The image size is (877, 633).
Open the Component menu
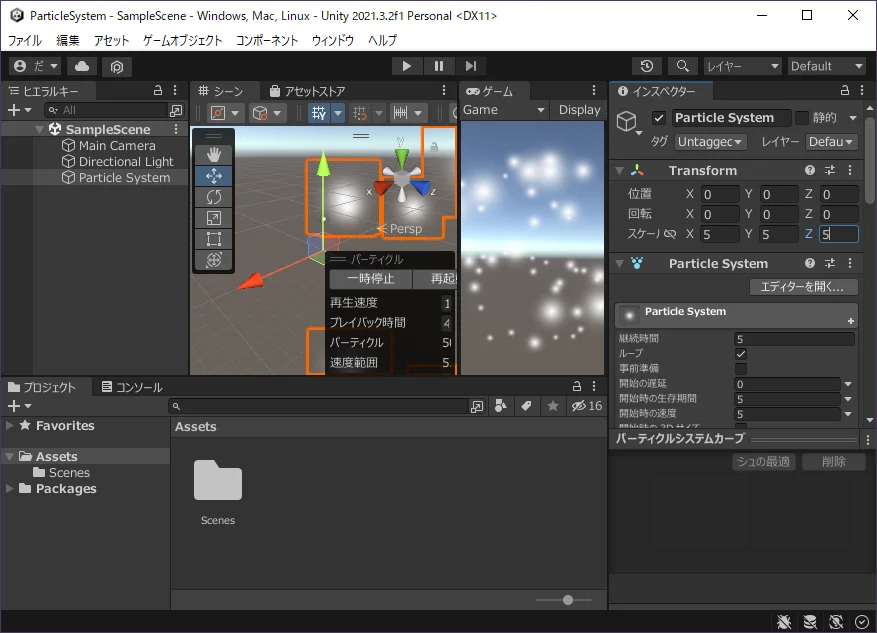click(x=267, y=40)
